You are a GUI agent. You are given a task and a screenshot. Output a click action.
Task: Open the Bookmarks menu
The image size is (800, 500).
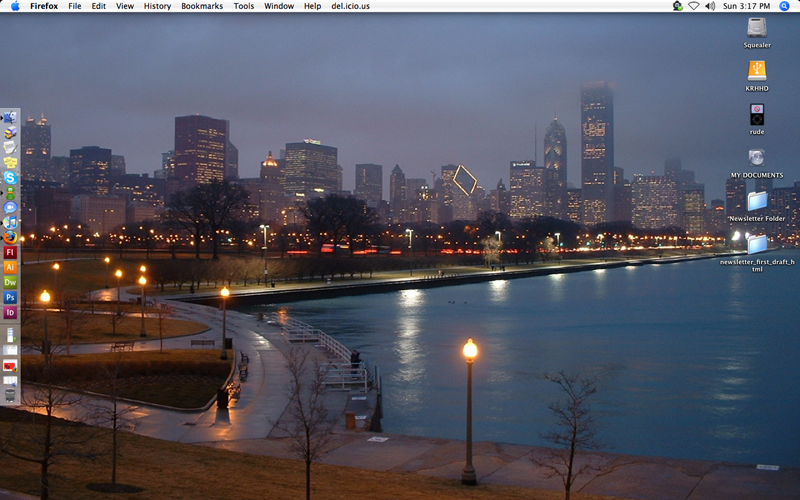click(202, 6)
